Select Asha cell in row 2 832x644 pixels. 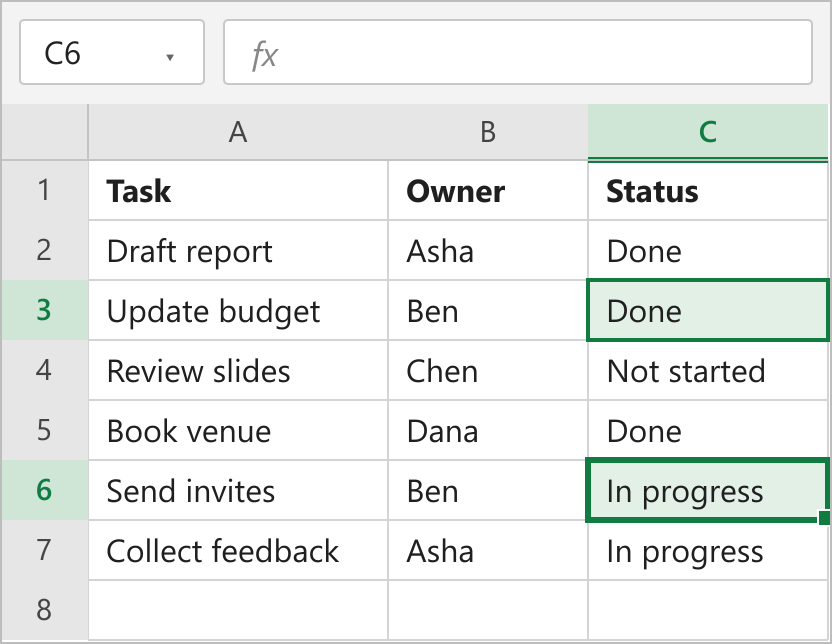click(488, 250)
